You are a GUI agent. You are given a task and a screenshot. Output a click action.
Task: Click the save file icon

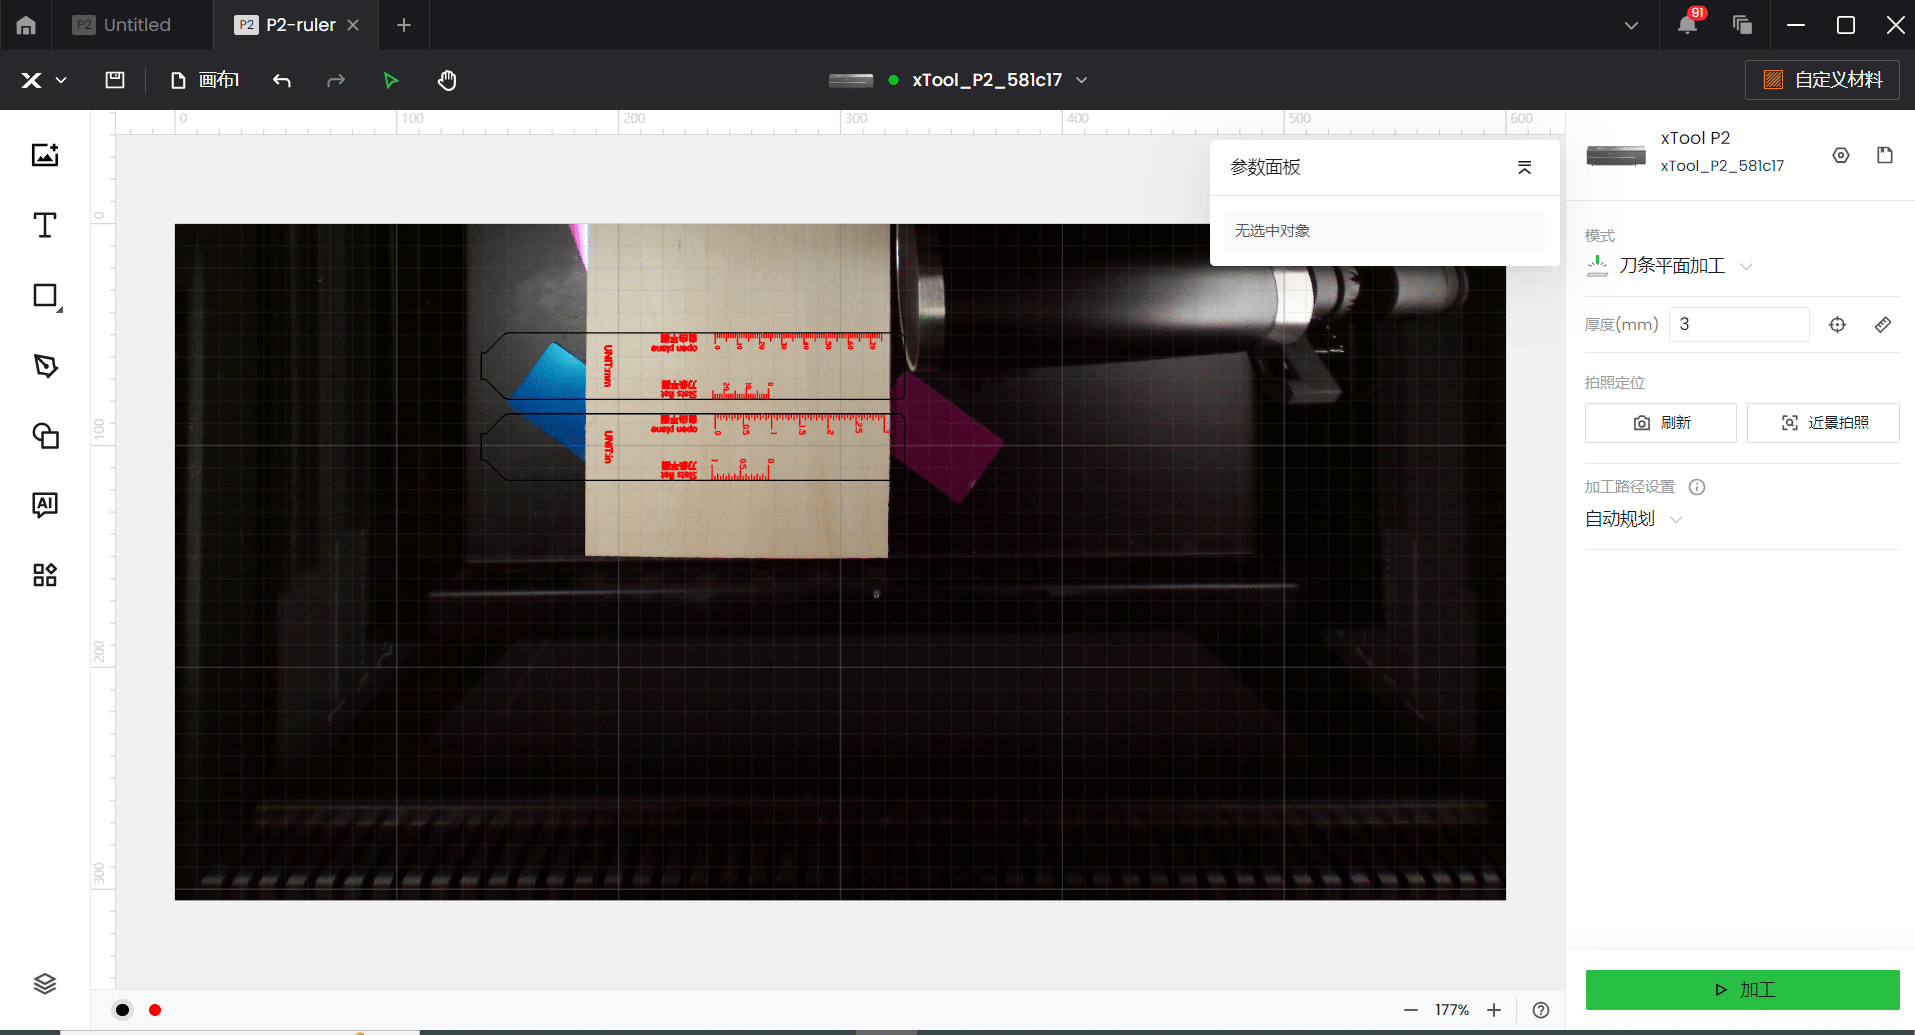point(115,80)
